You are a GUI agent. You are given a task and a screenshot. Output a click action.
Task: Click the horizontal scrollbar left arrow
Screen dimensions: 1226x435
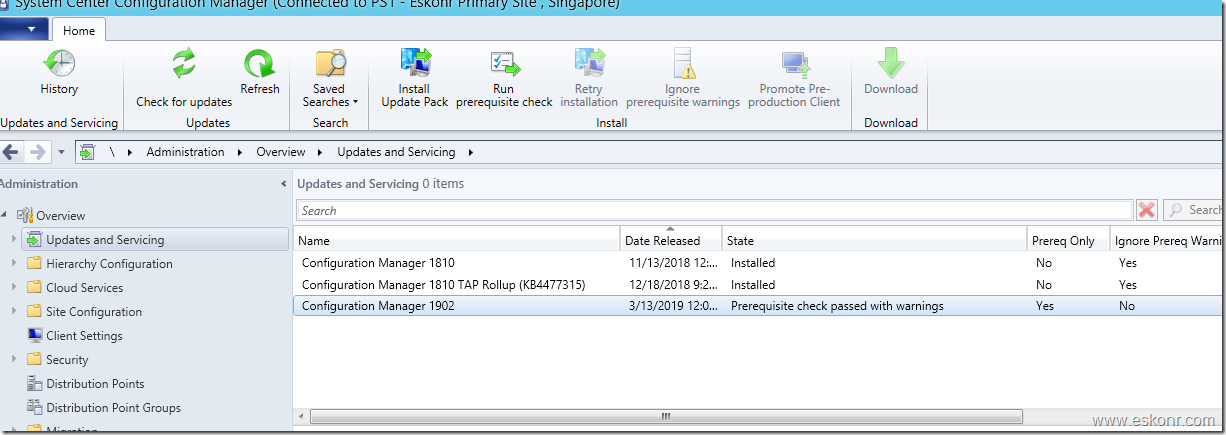point(301,416)
